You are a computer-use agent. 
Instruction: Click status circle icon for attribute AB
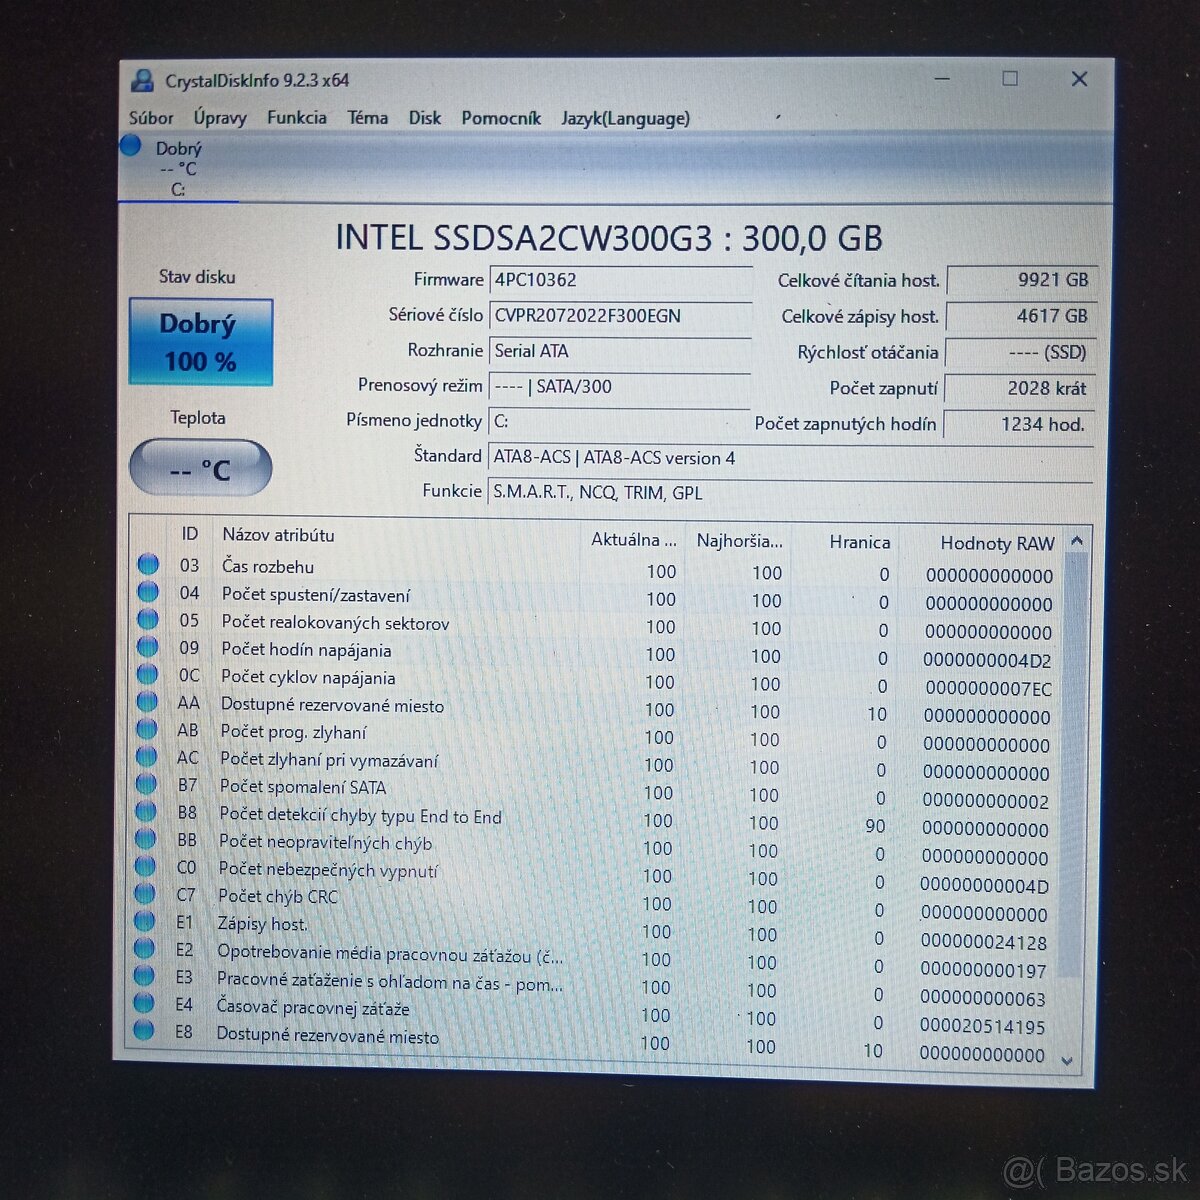[147, 729]
